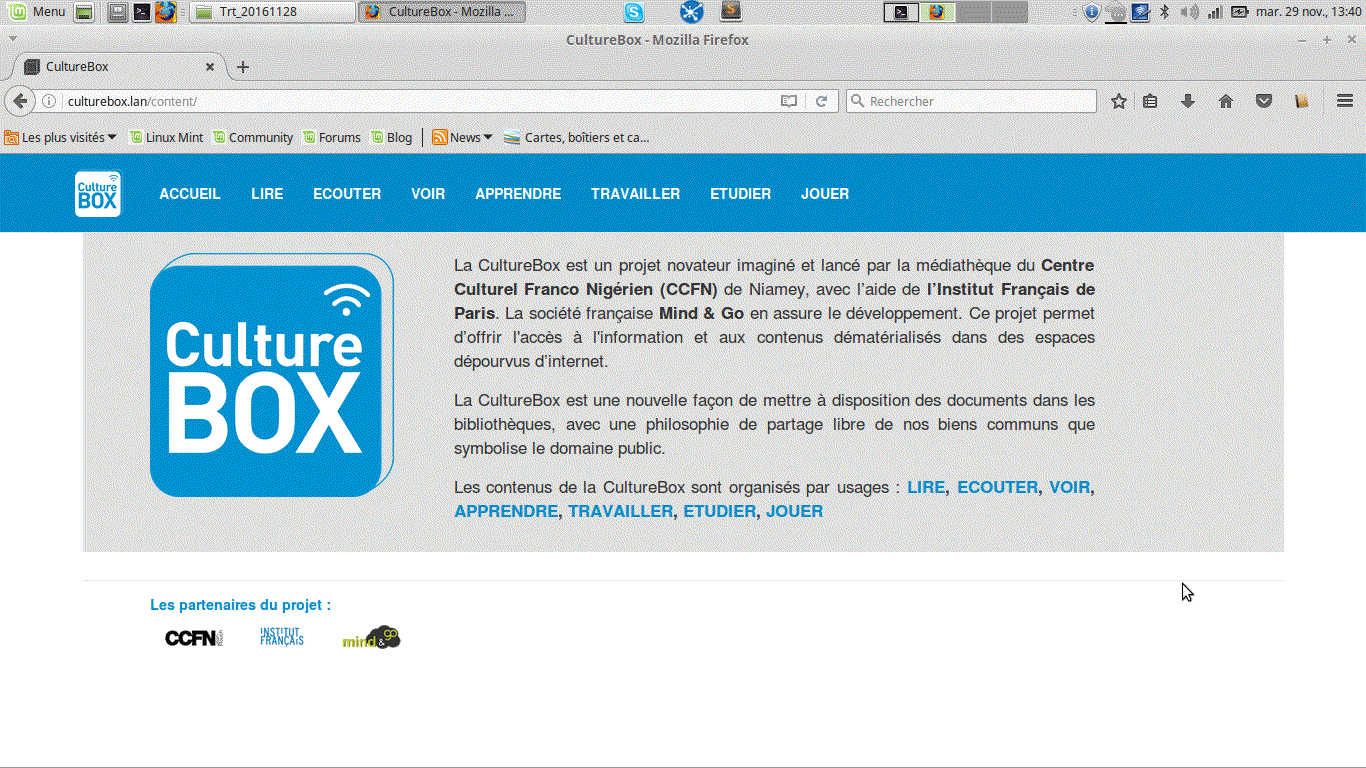Click the large CultureBox logo image
This screenshot has width=1366, height=768.
[x=271, y=375]
